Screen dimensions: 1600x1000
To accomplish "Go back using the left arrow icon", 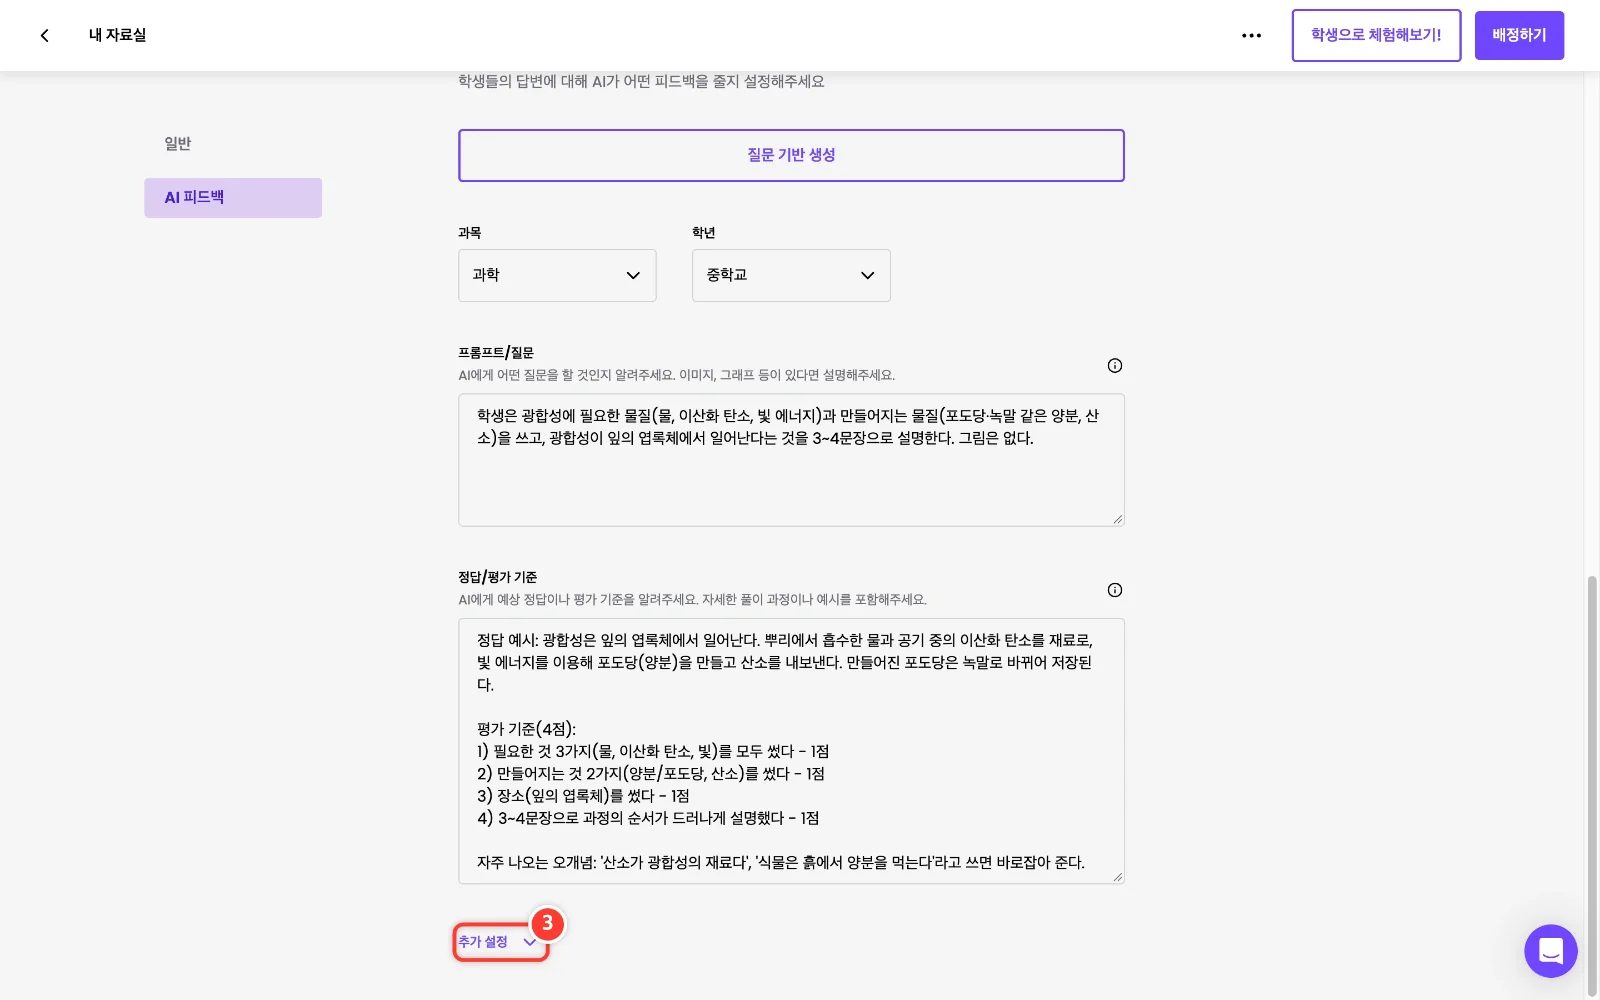I will (x=44, y=35).
